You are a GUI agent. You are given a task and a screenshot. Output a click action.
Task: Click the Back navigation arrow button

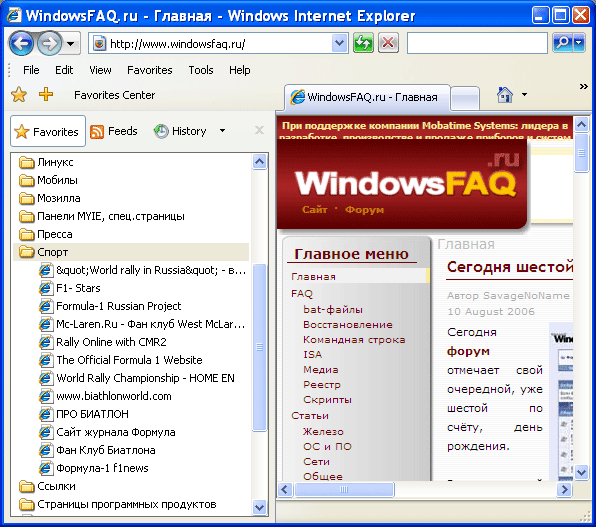21,43
